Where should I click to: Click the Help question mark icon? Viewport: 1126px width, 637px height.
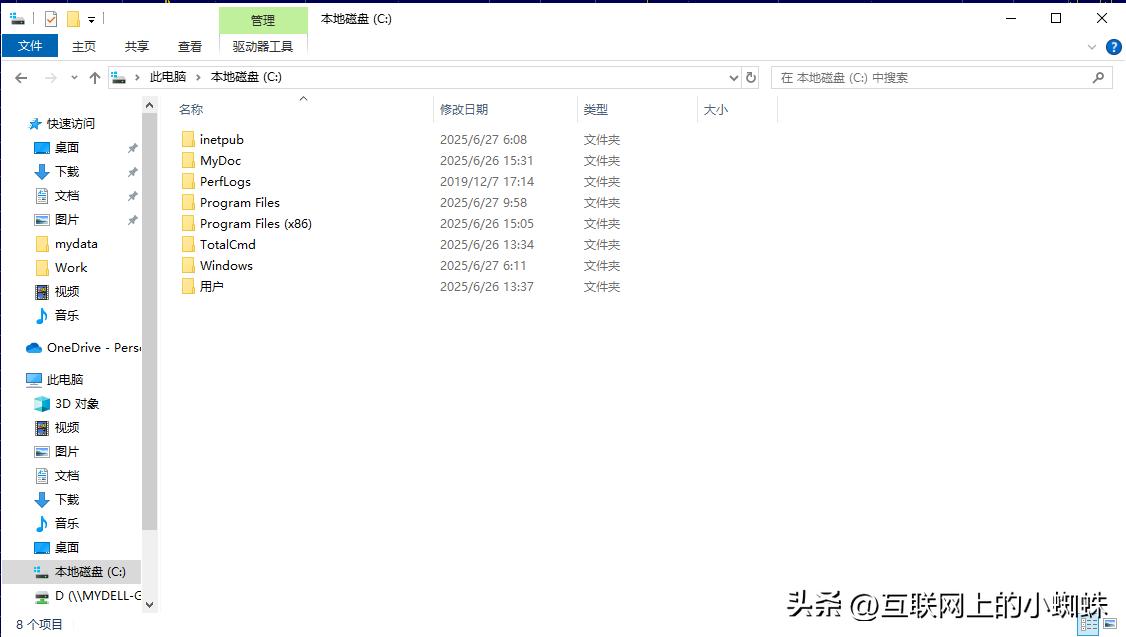point(1113,46)
